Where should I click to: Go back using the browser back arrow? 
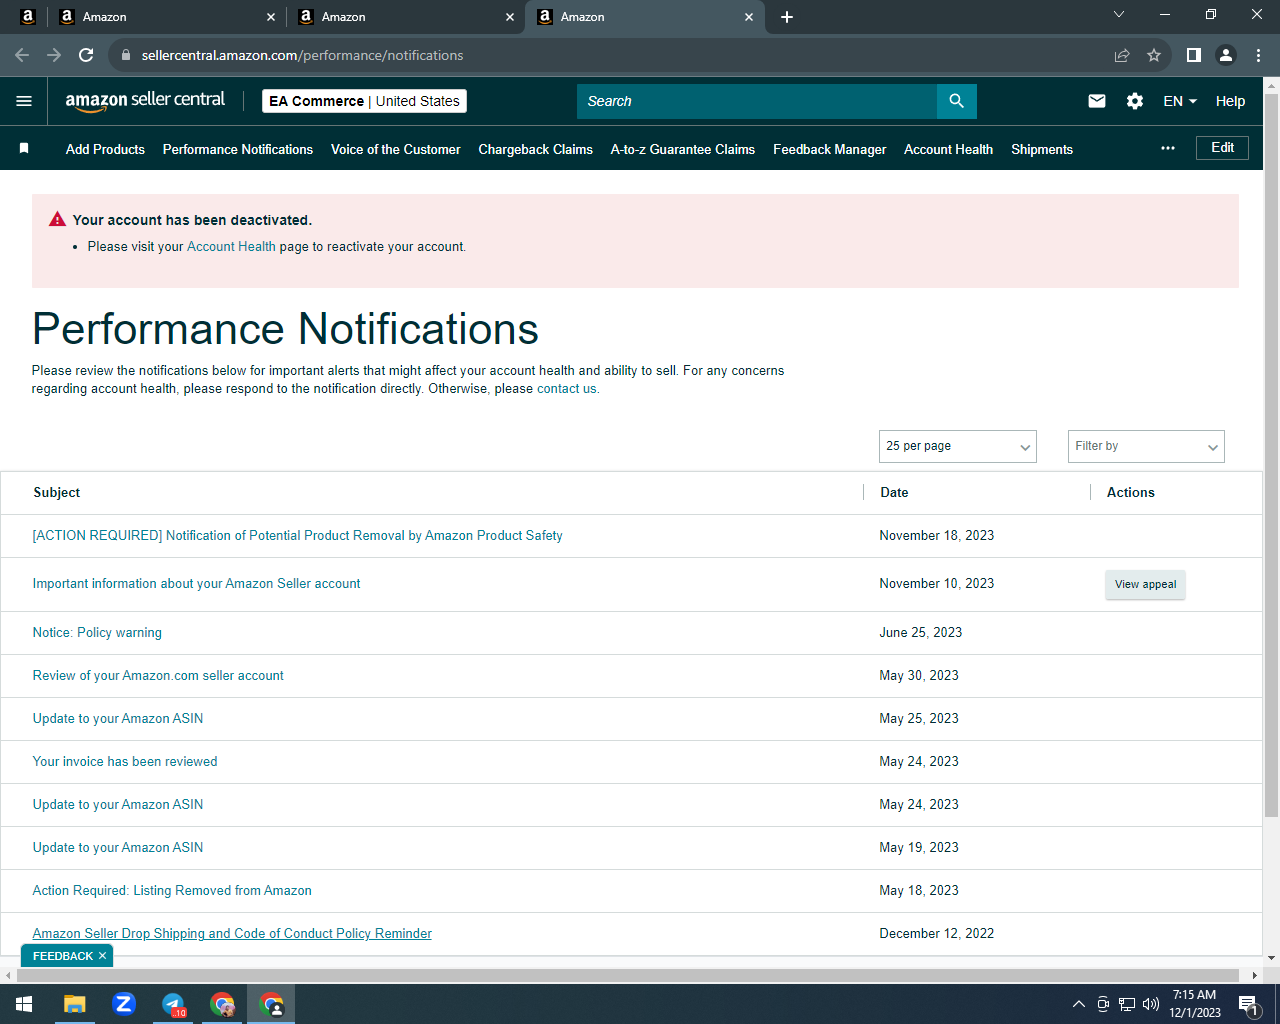(x=22, y=55)
